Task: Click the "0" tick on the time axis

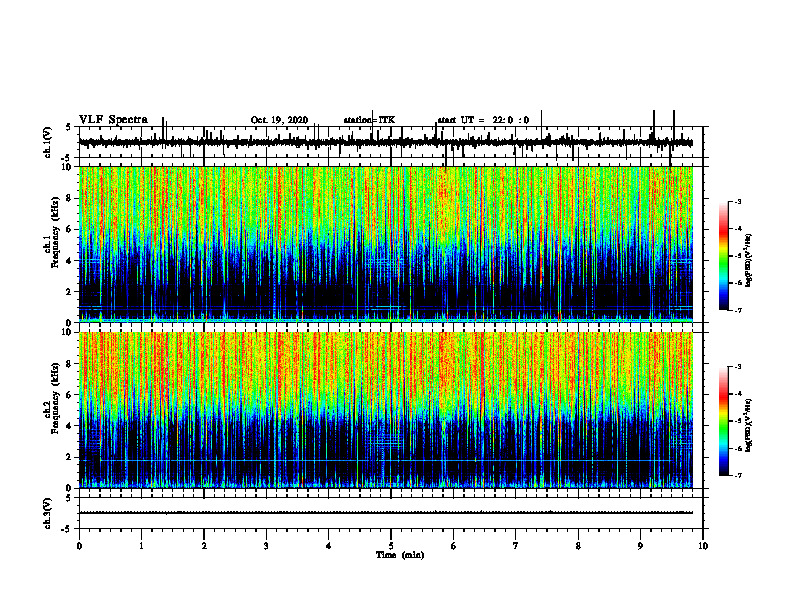Action: click(79, 546)
